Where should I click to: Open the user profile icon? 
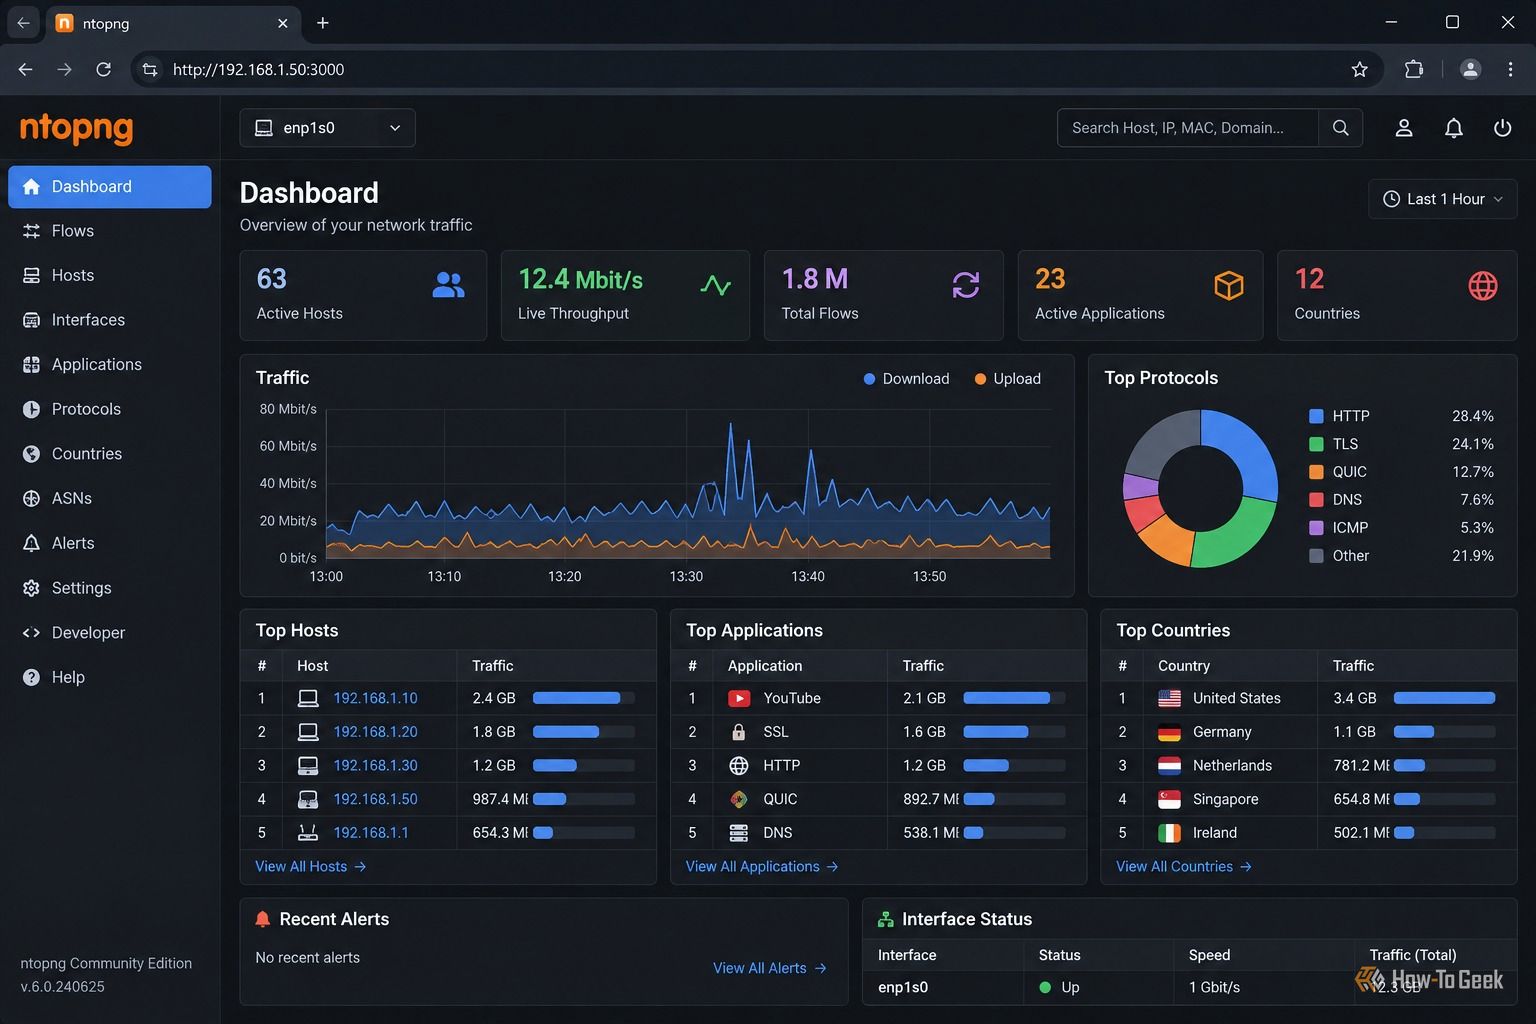tap(1404, 128)
